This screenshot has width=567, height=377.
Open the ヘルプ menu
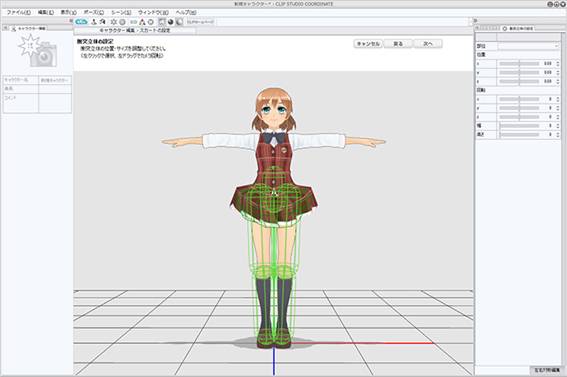pyautogui.click(x=186, y=12)
